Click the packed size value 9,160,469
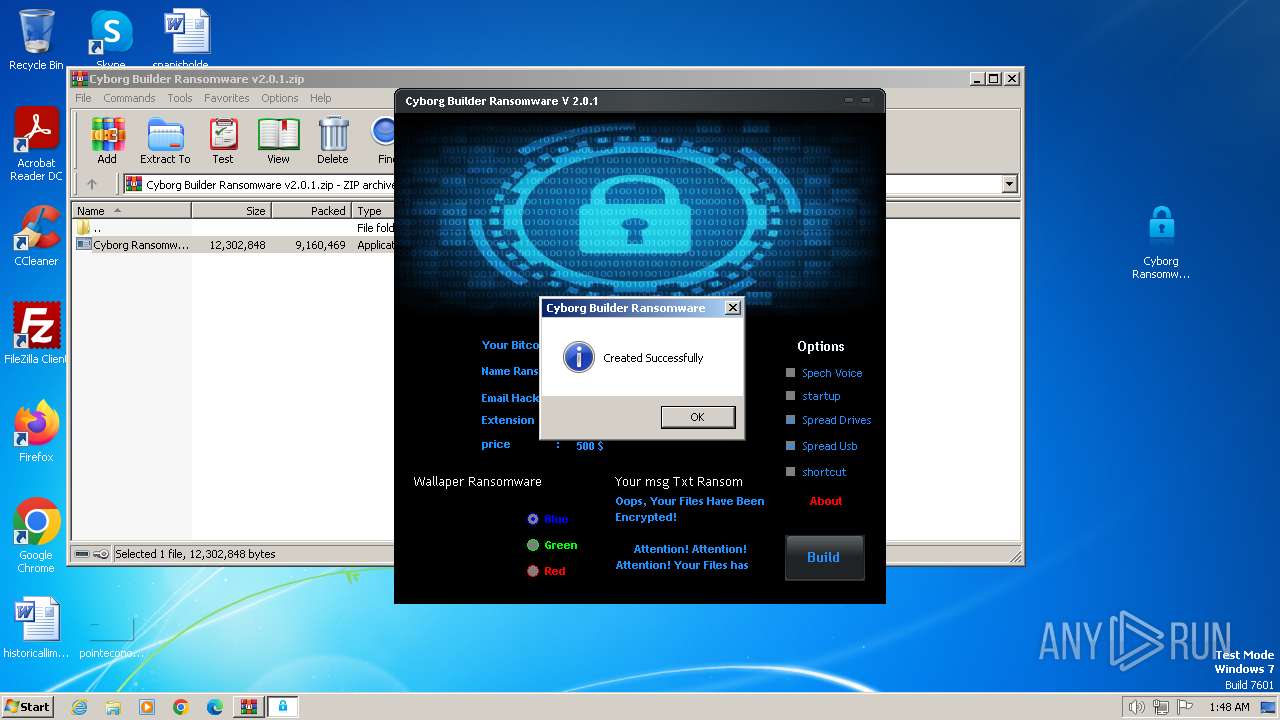The width and height of the screenshot is (1280, 720). click(x=320, y=245)
